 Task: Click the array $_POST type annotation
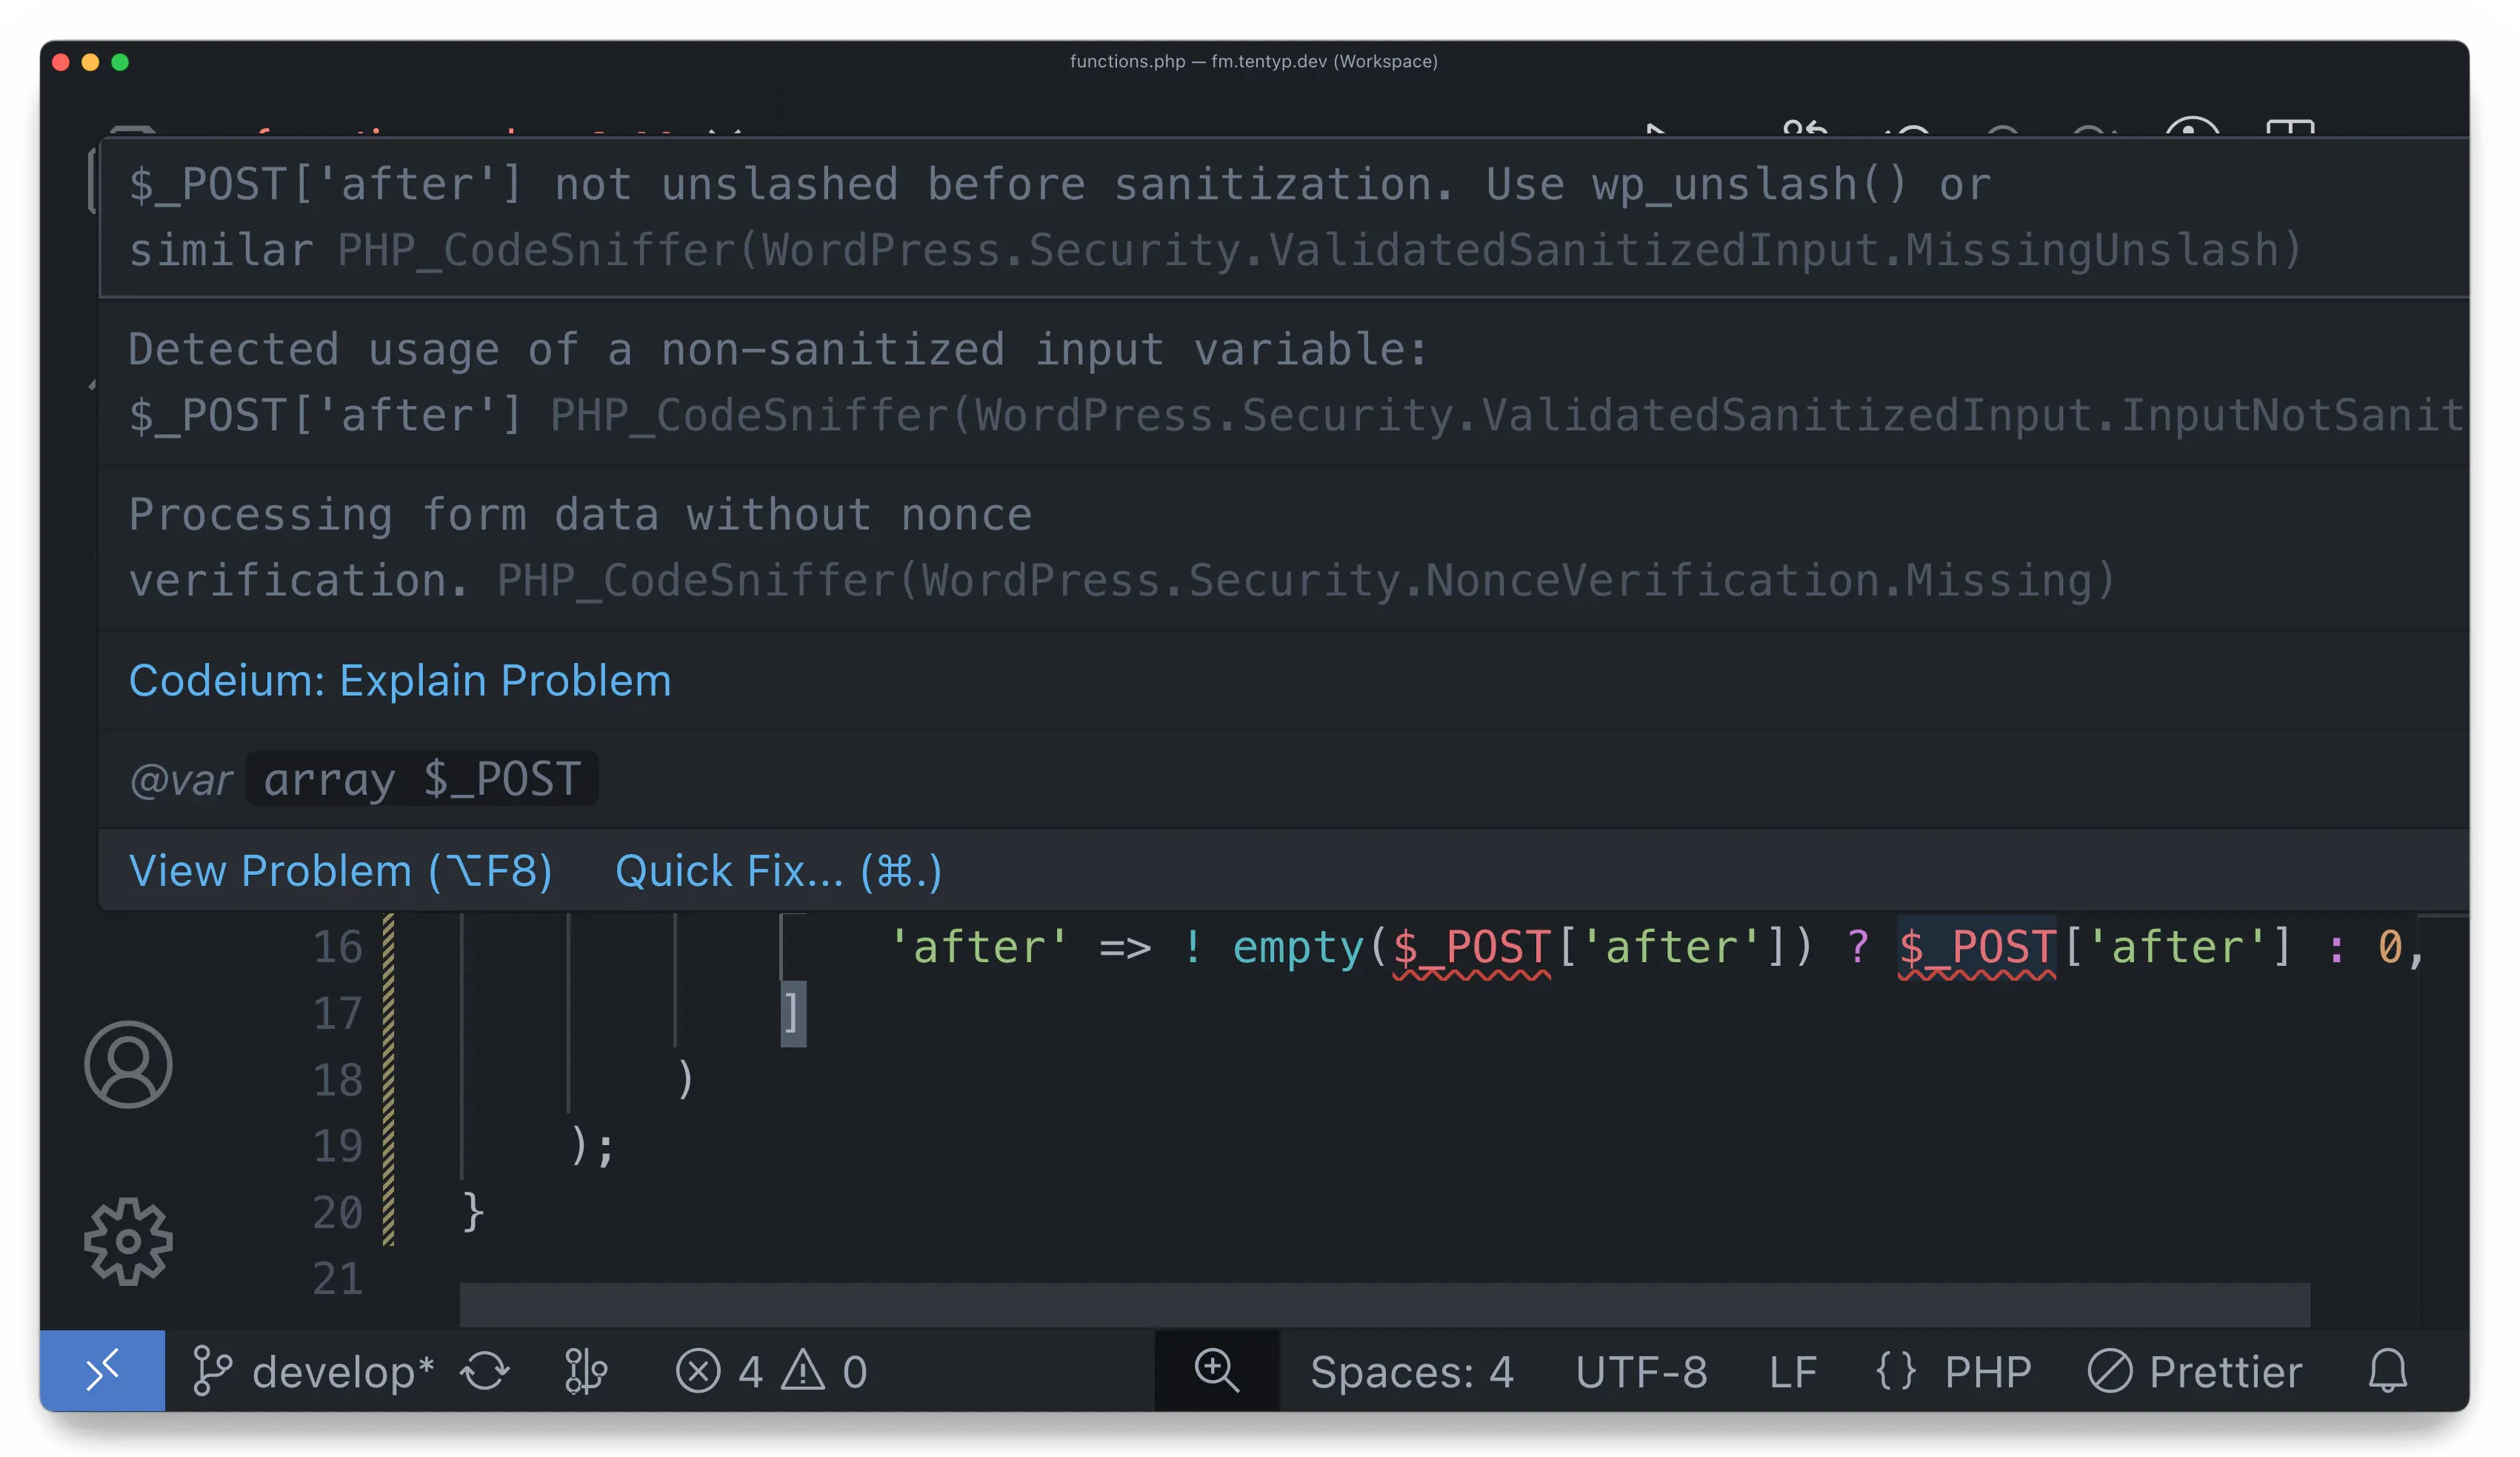[422, 779]
